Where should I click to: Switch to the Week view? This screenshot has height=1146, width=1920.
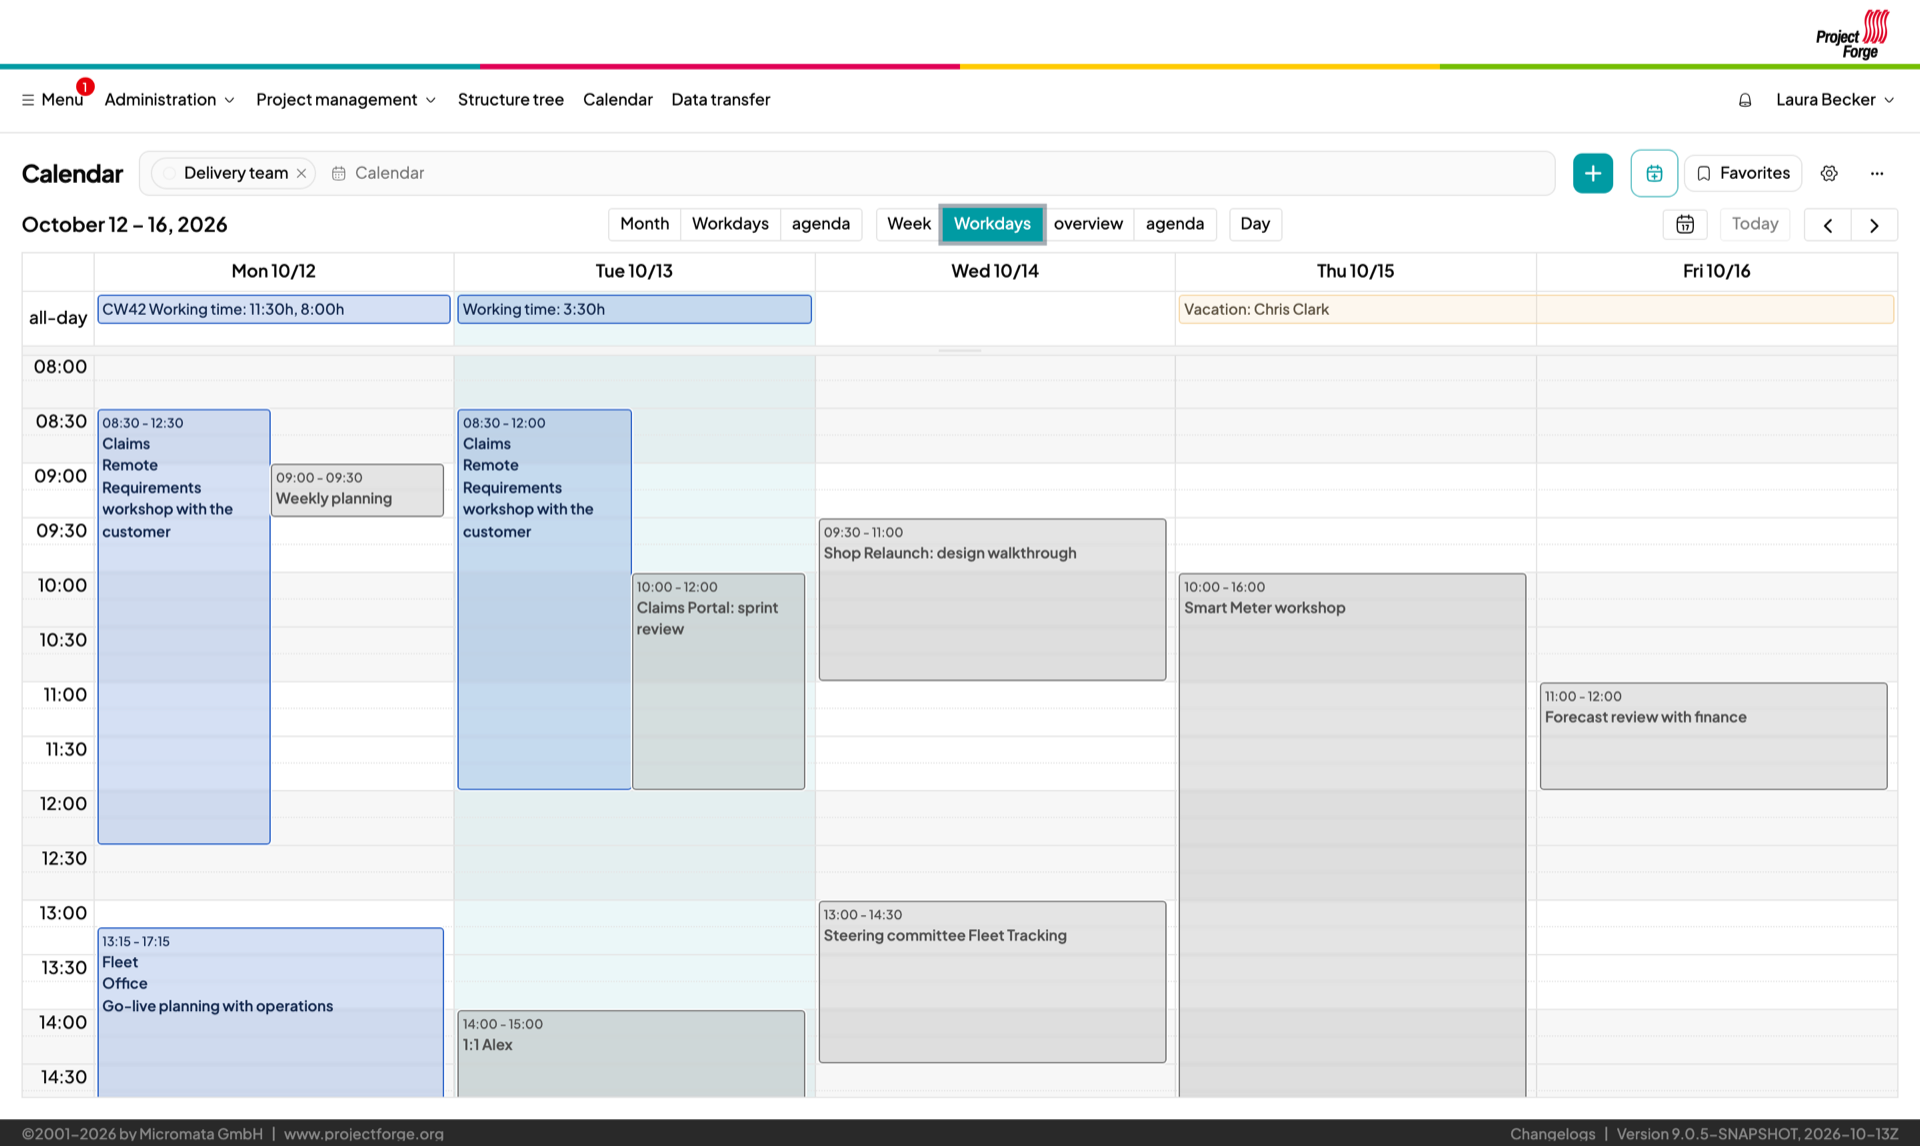click(908, 224)
